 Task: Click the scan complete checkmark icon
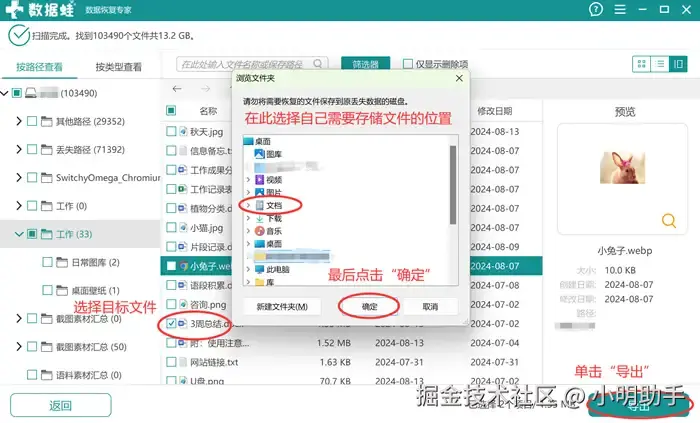(x=19, y=36)
